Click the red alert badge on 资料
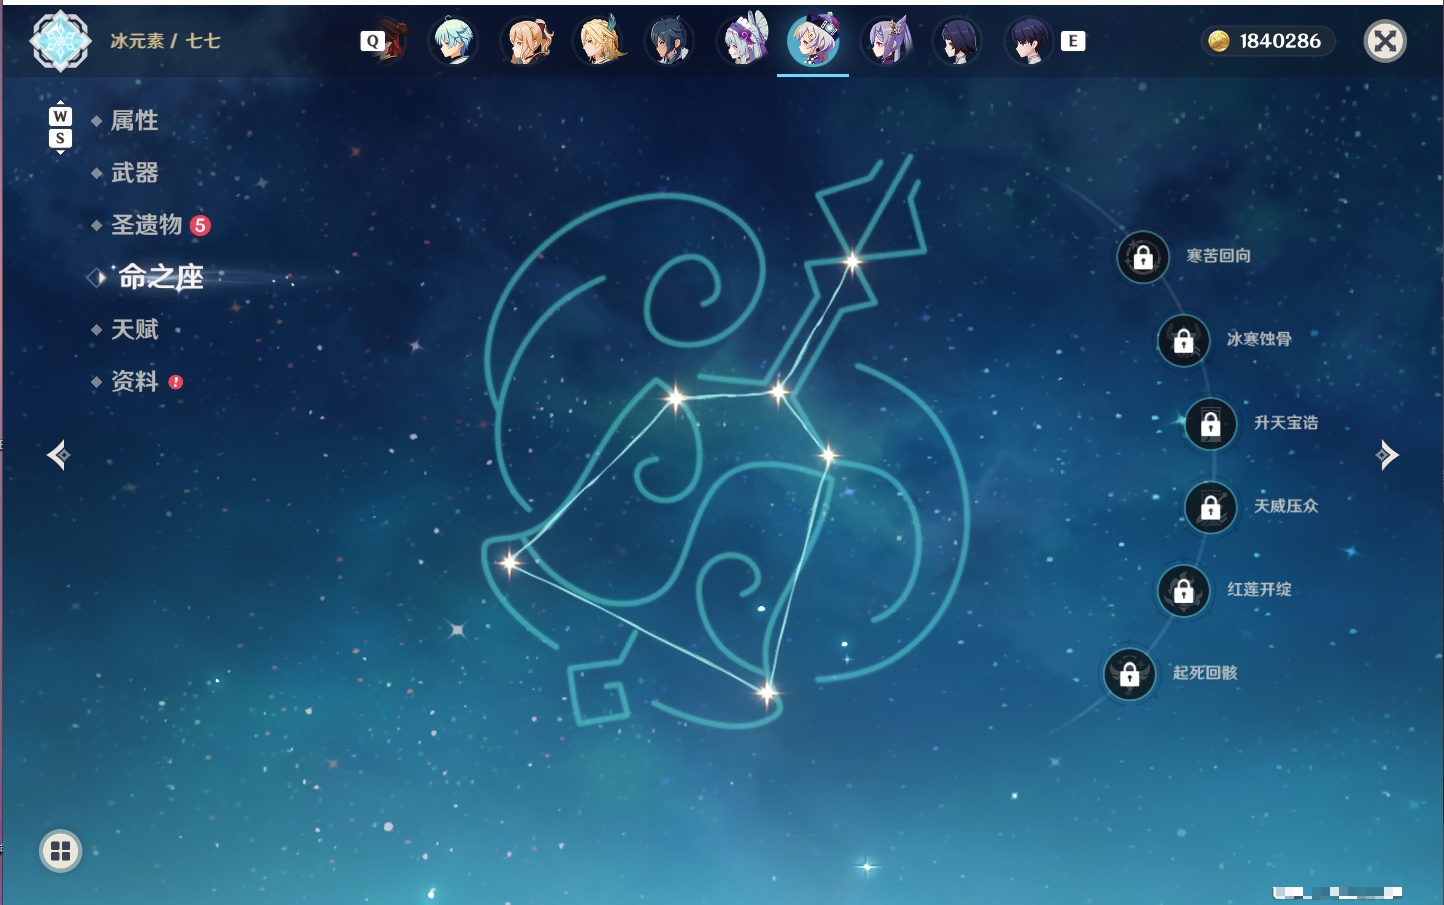 point(176,381)
